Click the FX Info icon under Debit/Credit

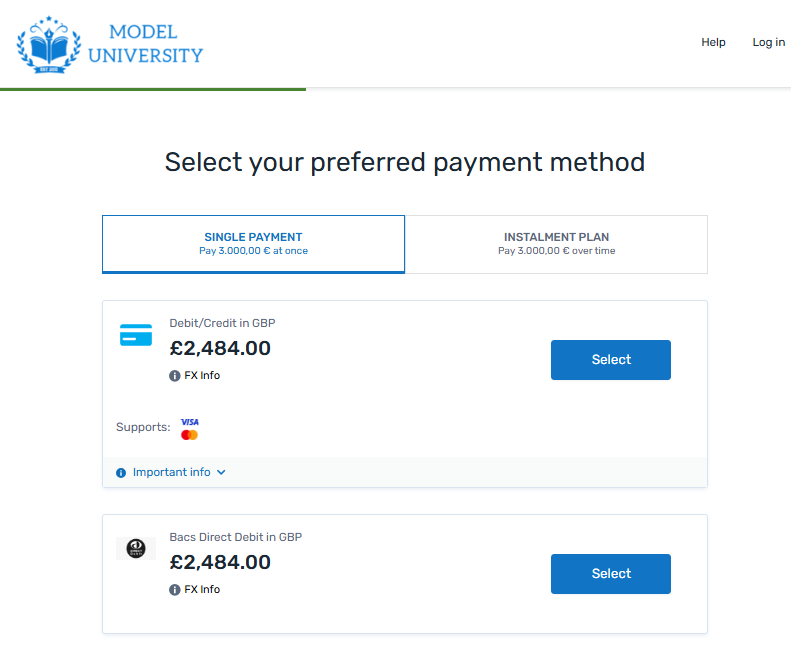tap(175, 376)
